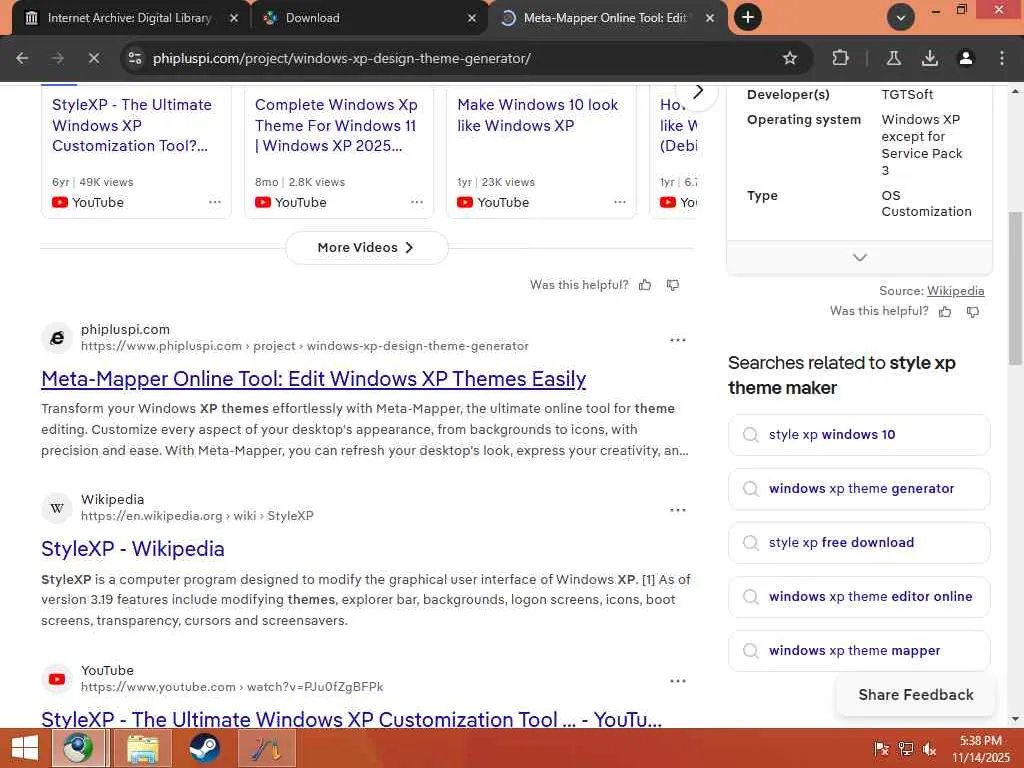This screenshot has width=1024, height=768.
Task: Click the Share Feedback button
Action: click(916, 695)
